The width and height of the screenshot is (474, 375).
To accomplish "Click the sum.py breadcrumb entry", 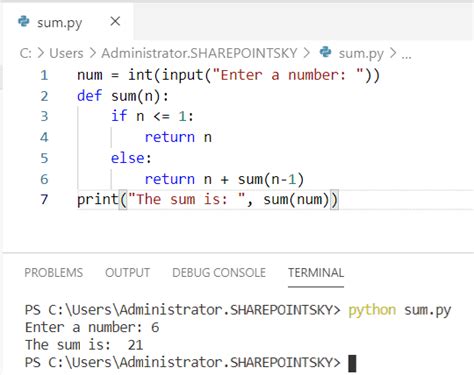I will click(361, 54).
